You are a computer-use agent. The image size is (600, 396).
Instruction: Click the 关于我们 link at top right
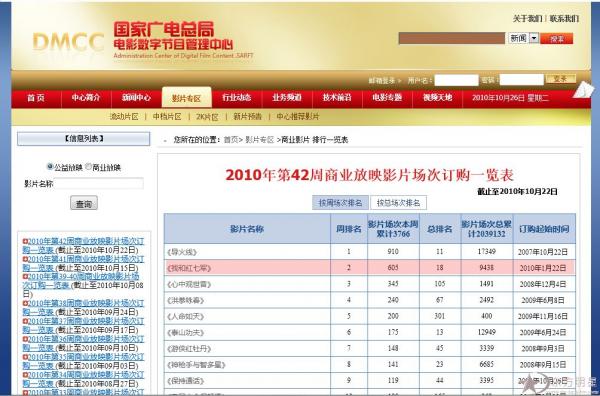pos(527,18)
